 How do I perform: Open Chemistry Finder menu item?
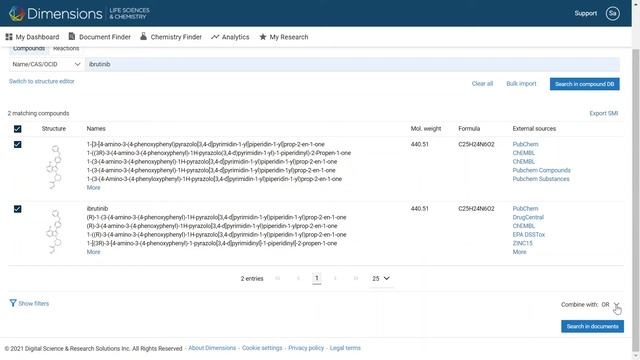pyautogui.click(x=171, y=37)
